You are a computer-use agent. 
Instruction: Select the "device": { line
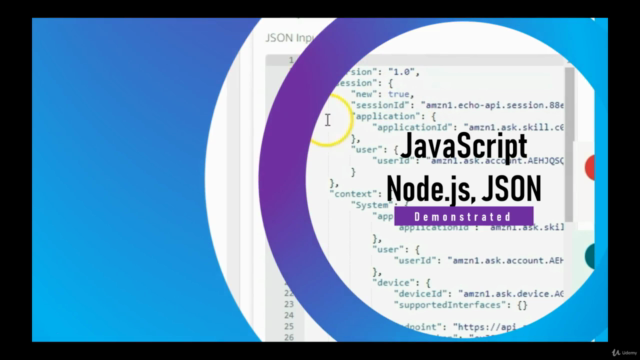tap(401, 282)
